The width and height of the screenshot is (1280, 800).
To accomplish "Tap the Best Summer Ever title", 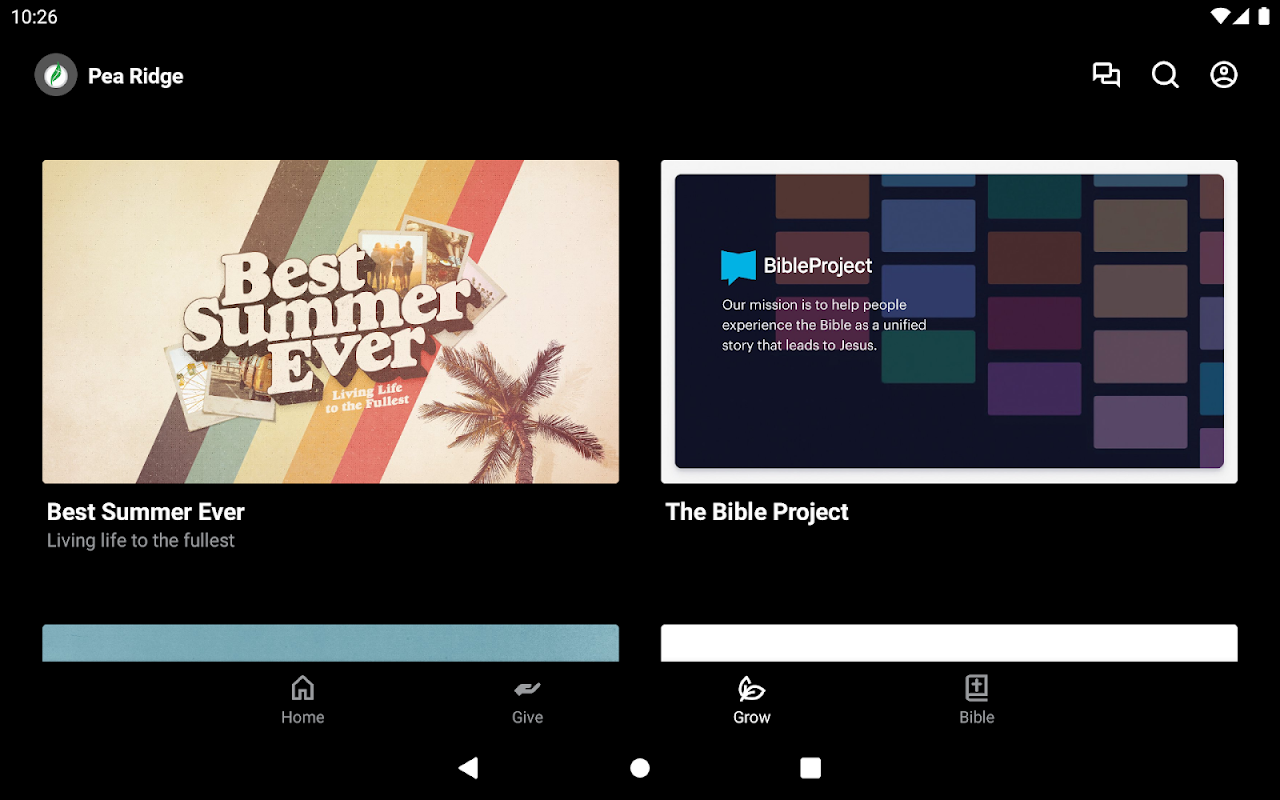I will tap(146, 512).
